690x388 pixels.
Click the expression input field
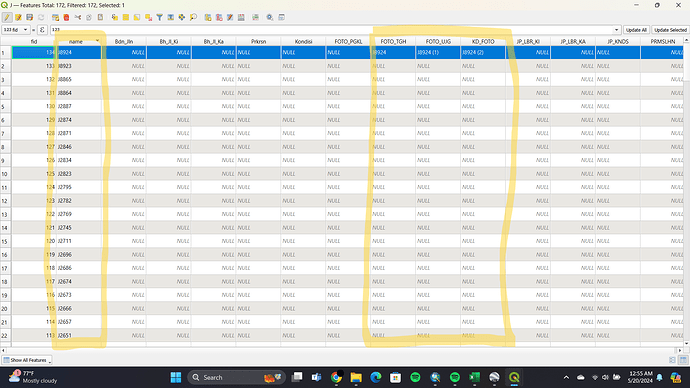(332, 30)
